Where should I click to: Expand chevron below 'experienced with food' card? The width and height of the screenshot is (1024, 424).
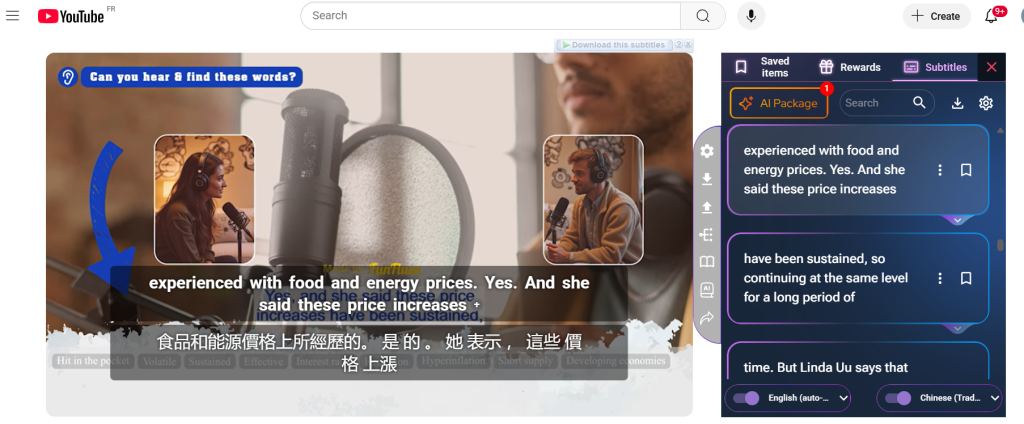pyautogui.click(x=957, y=221)
